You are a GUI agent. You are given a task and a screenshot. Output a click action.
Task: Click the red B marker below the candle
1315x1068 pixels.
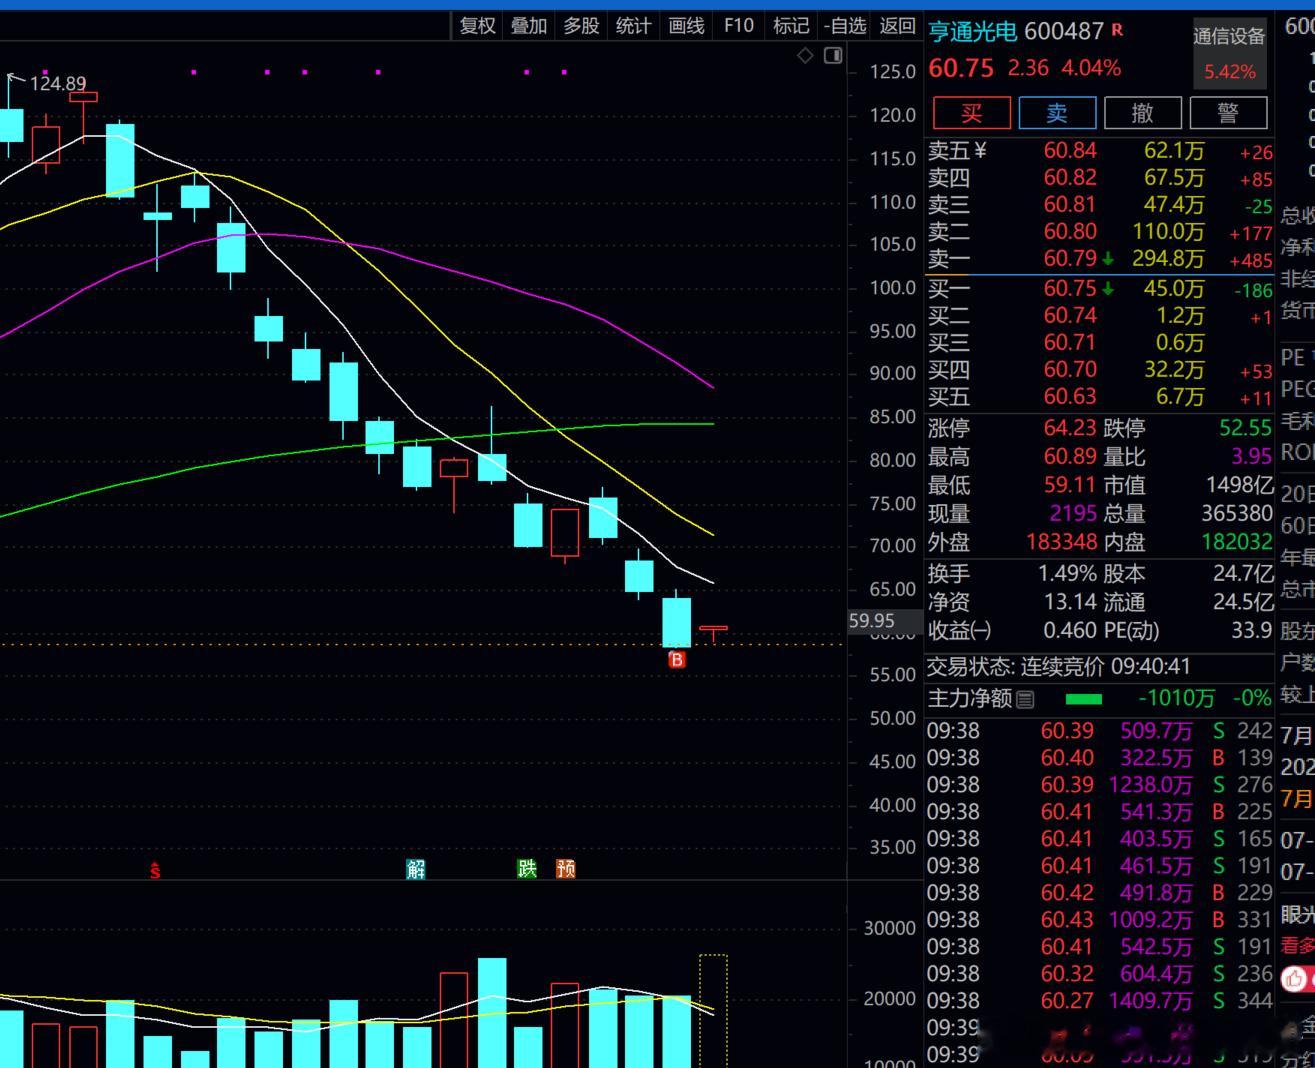(677, 660)
